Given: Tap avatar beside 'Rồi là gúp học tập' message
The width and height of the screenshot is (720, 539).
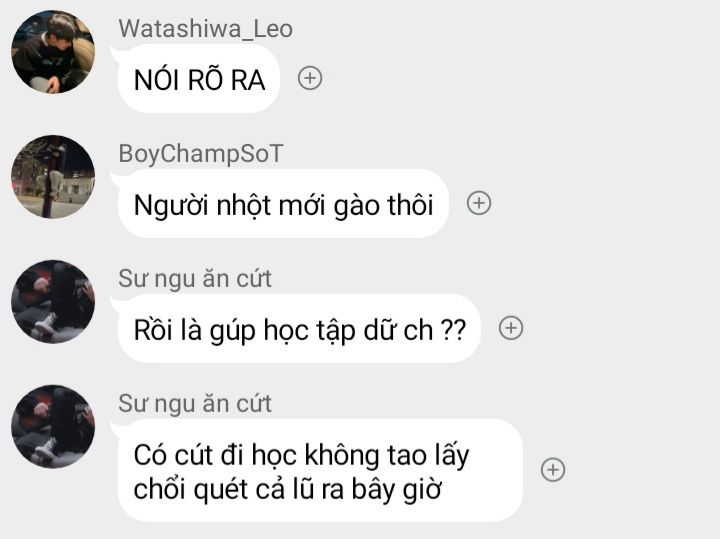Looking at the screenshot, I should tap(53, 302).
